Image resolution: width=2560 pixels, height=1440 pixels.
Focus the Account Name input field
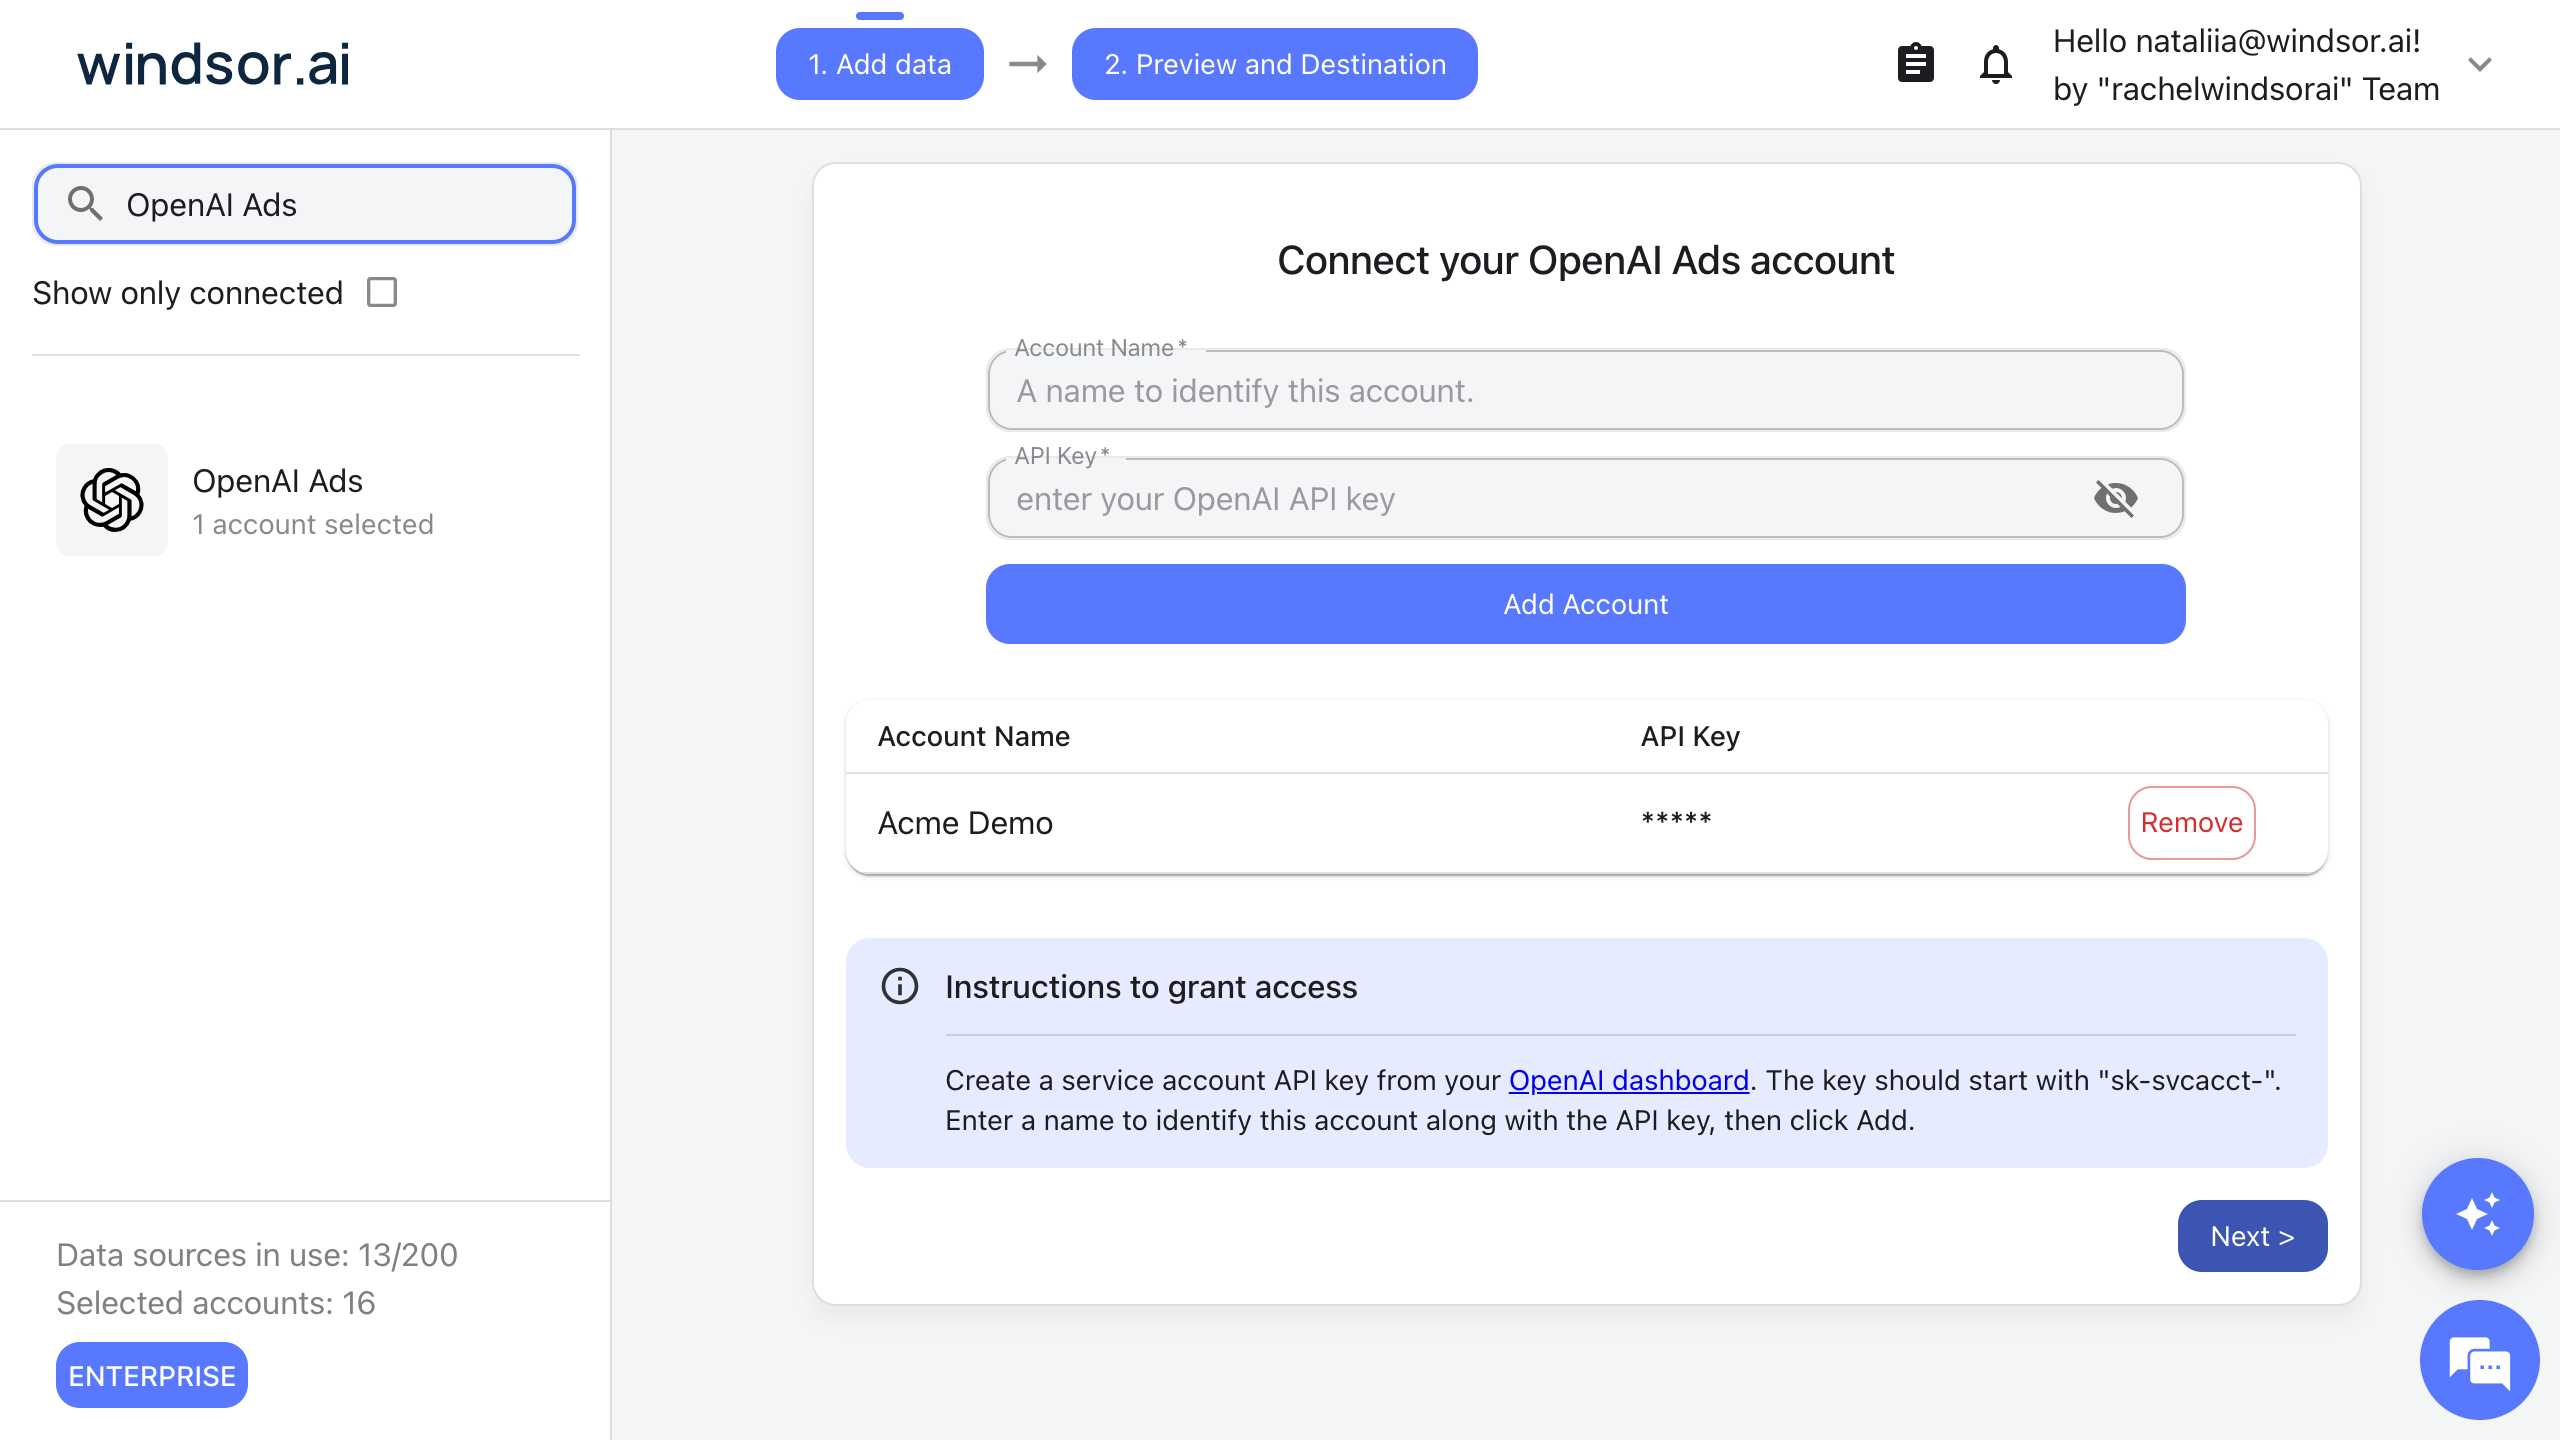[1585, 390]
